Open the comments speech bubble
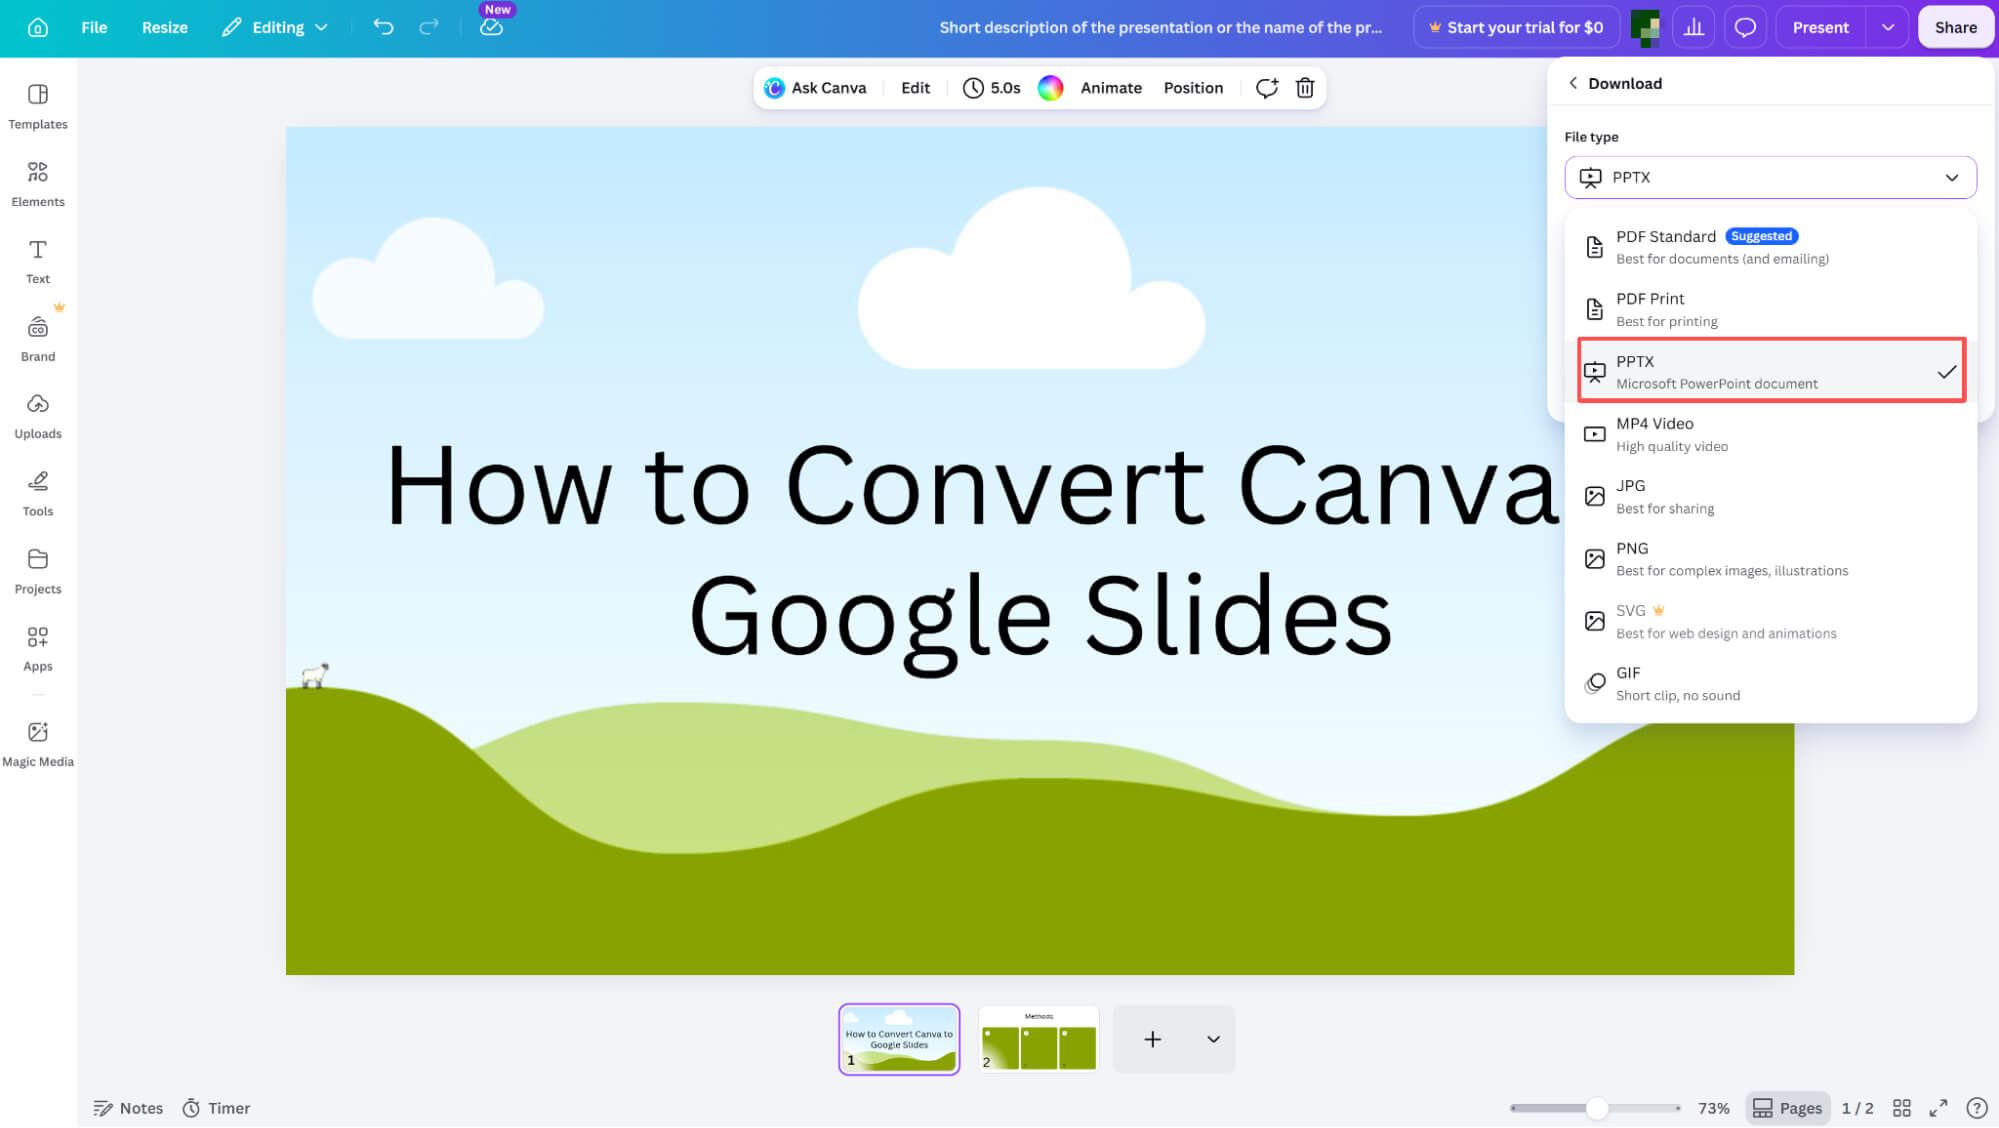Viewport: 1999px width, 1128px height. pos(1745,27)
